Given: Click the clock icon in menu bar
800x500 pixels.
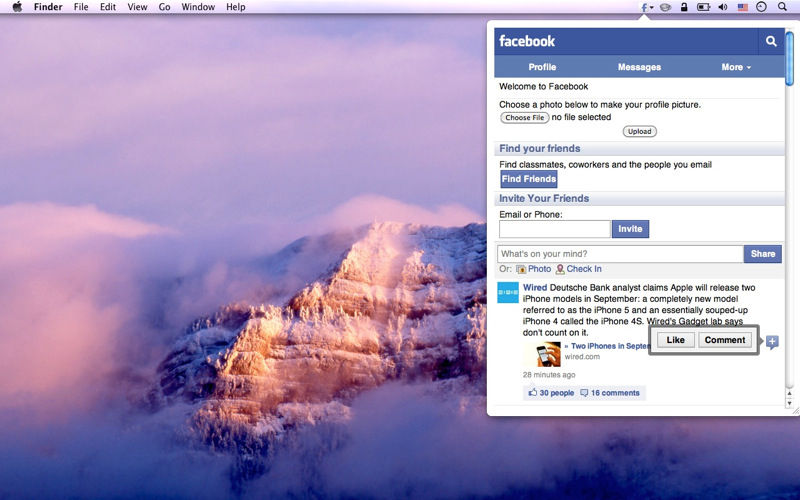Looking at the screenshot, I should [761, 7].
